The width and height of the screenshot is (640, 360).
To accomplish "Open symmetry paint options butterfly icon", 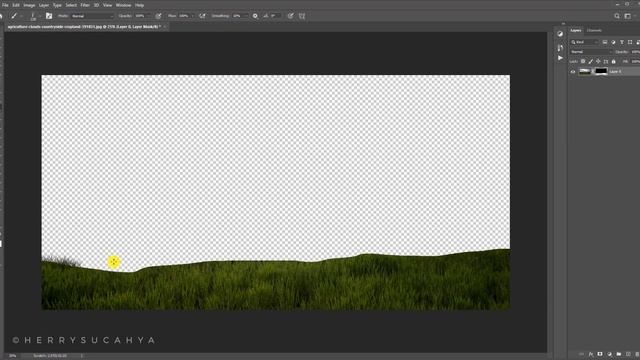I will tap(302, 16).
